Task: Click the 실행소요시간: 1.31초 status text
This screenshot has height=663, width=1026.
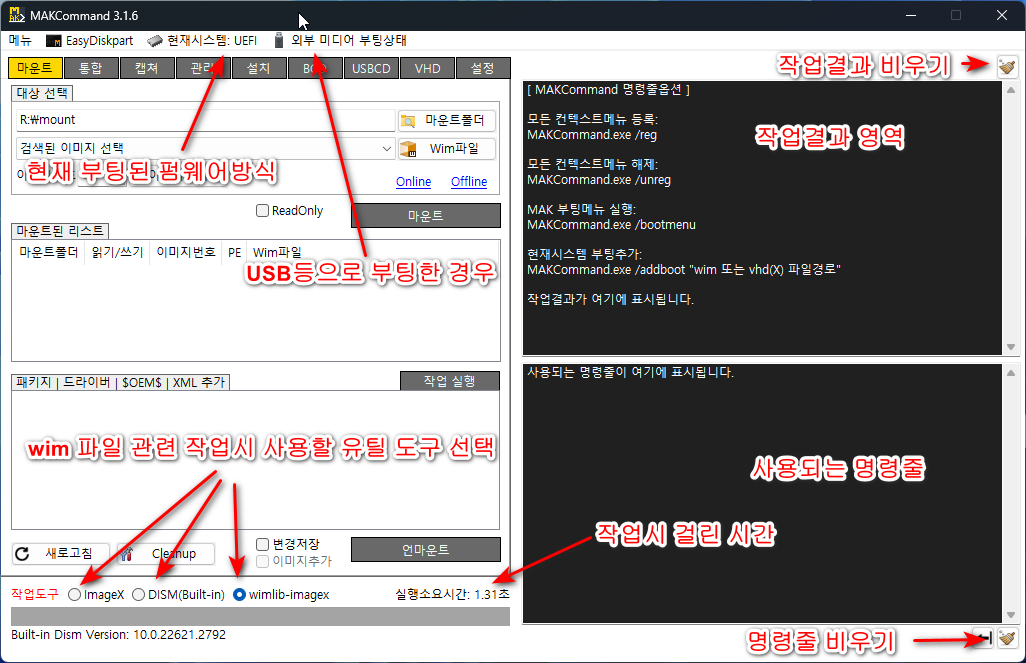Action: click(452, 594)
